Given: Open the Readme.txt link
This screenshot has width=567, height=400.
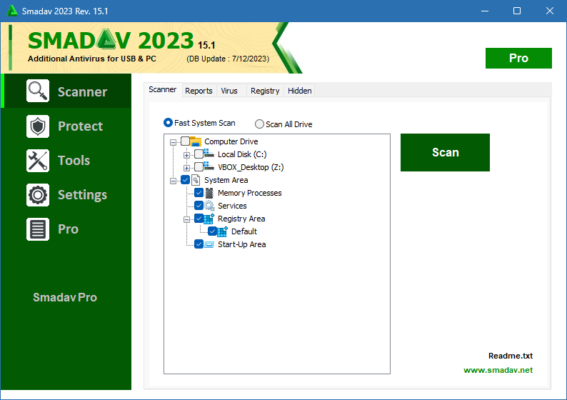Looking at the screenshot, I should pyautogui.click(x=510, y=356).
